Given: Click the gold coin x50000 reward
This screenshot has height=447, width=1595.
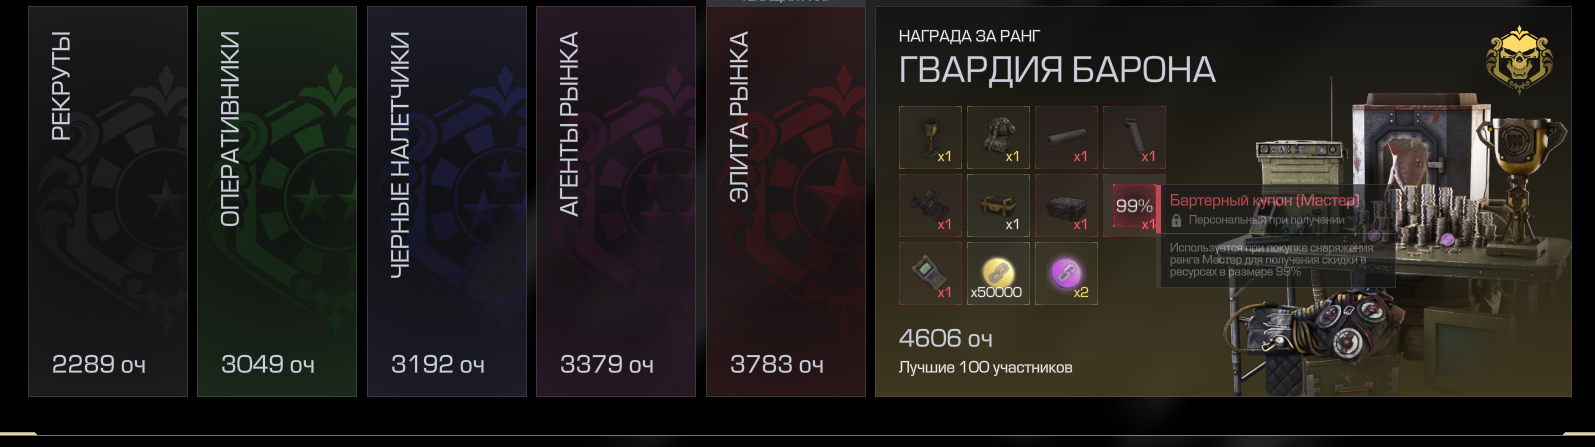Looking at the screenshot, I should tap(998, 273).
